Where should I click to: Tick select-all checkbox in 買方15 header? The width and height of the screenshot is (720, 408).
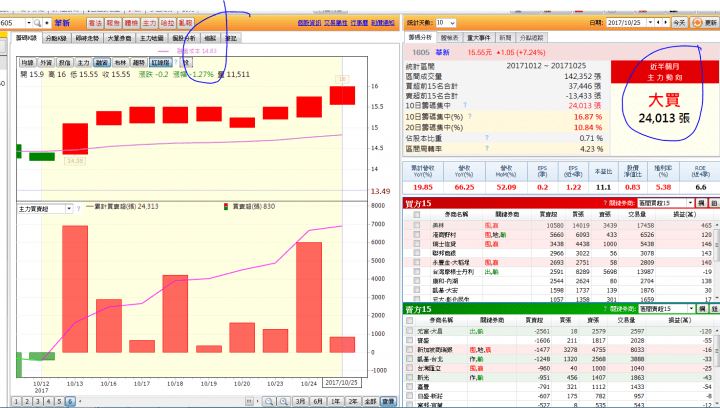(416, 214)
